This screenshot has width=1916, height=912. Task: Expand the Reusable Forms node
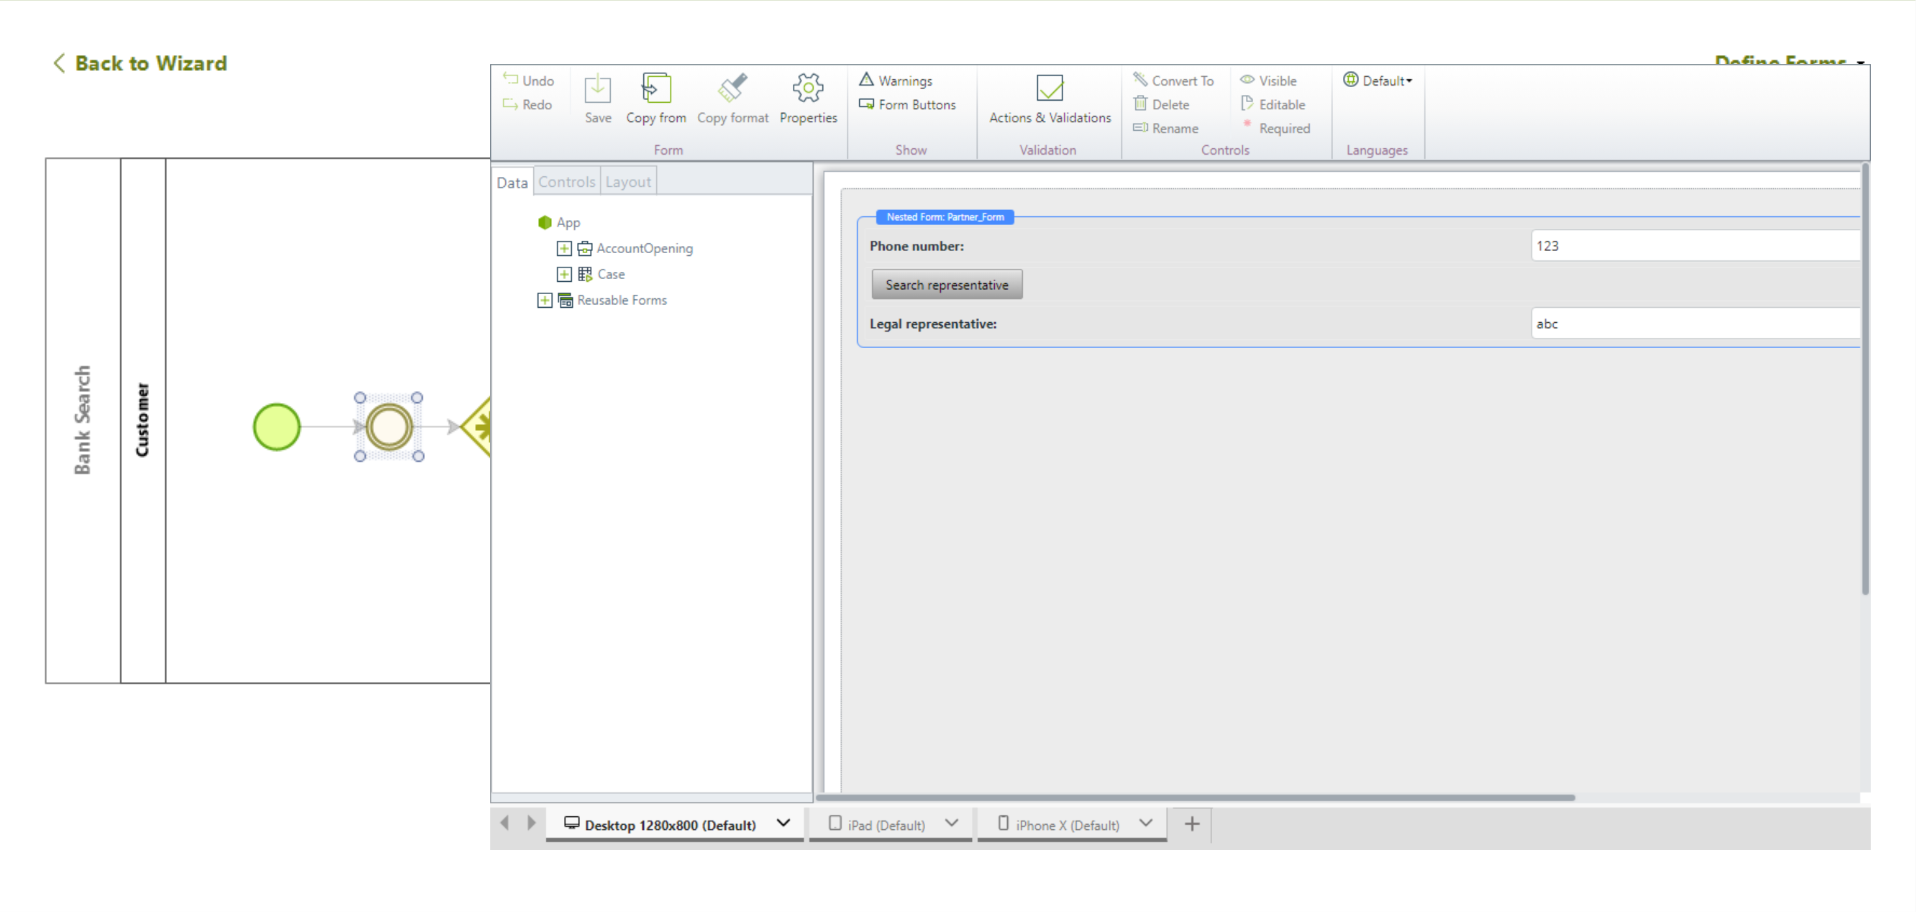(x=545, y=300)
